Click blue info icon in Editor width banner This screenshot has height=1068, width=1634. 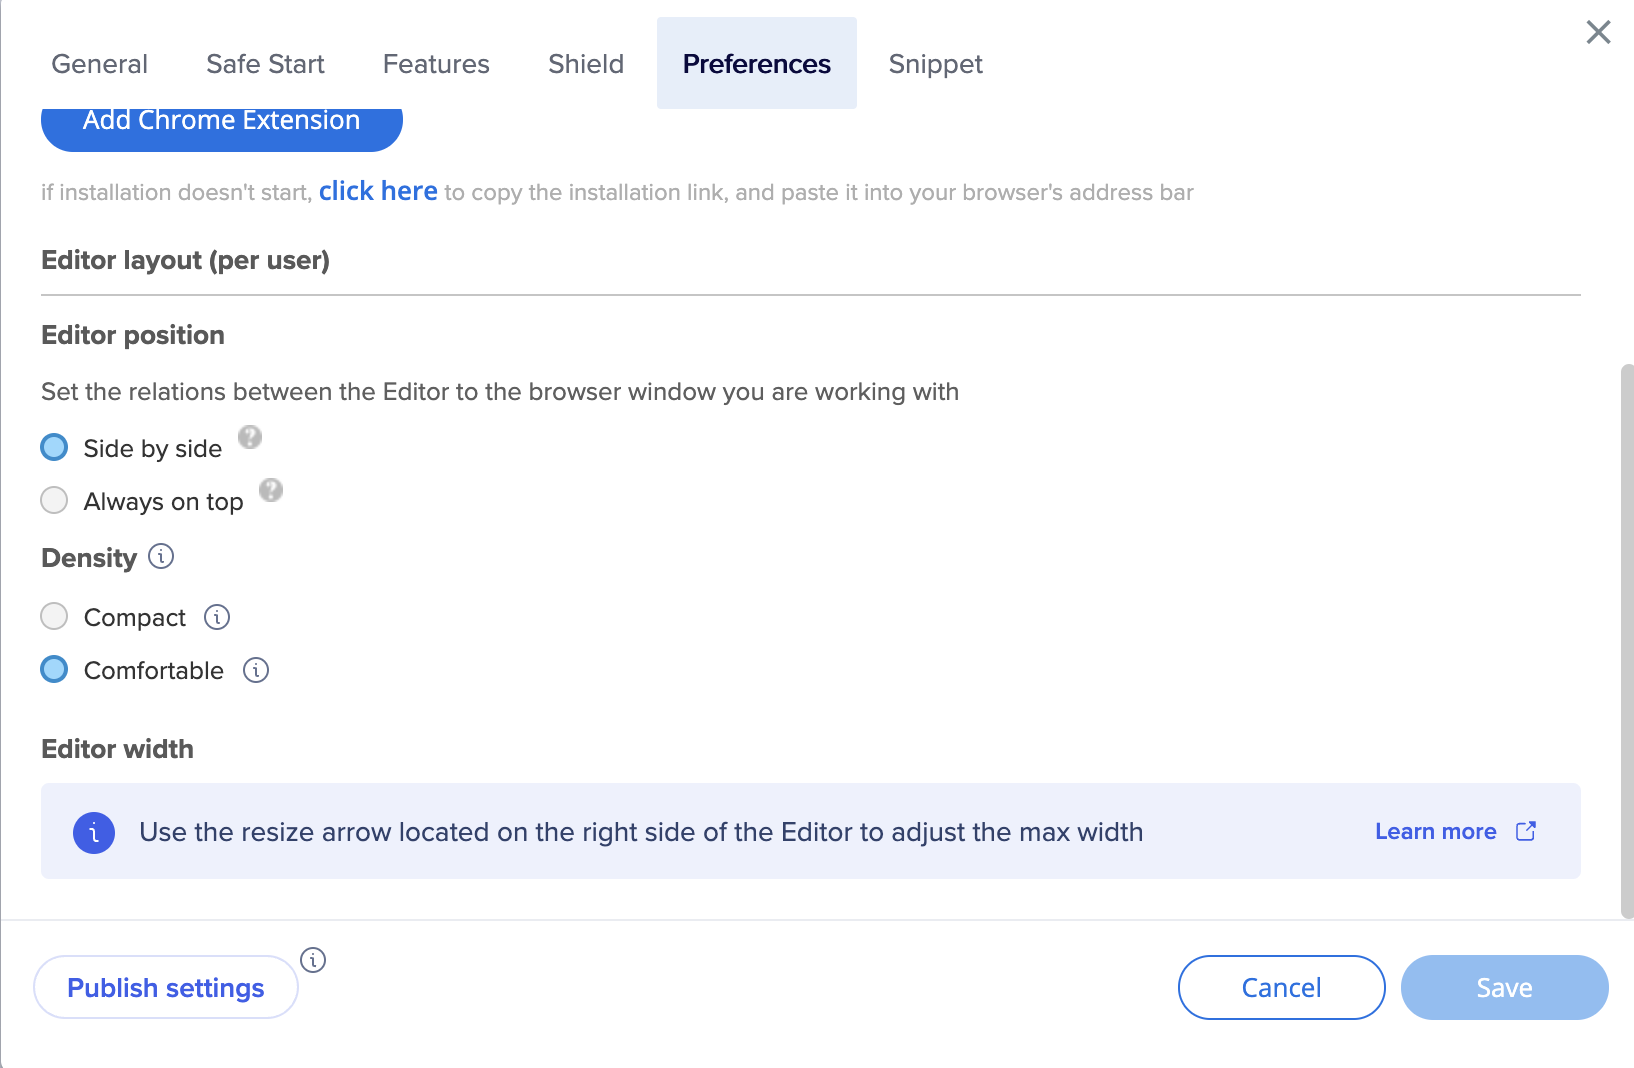[94, 832]
